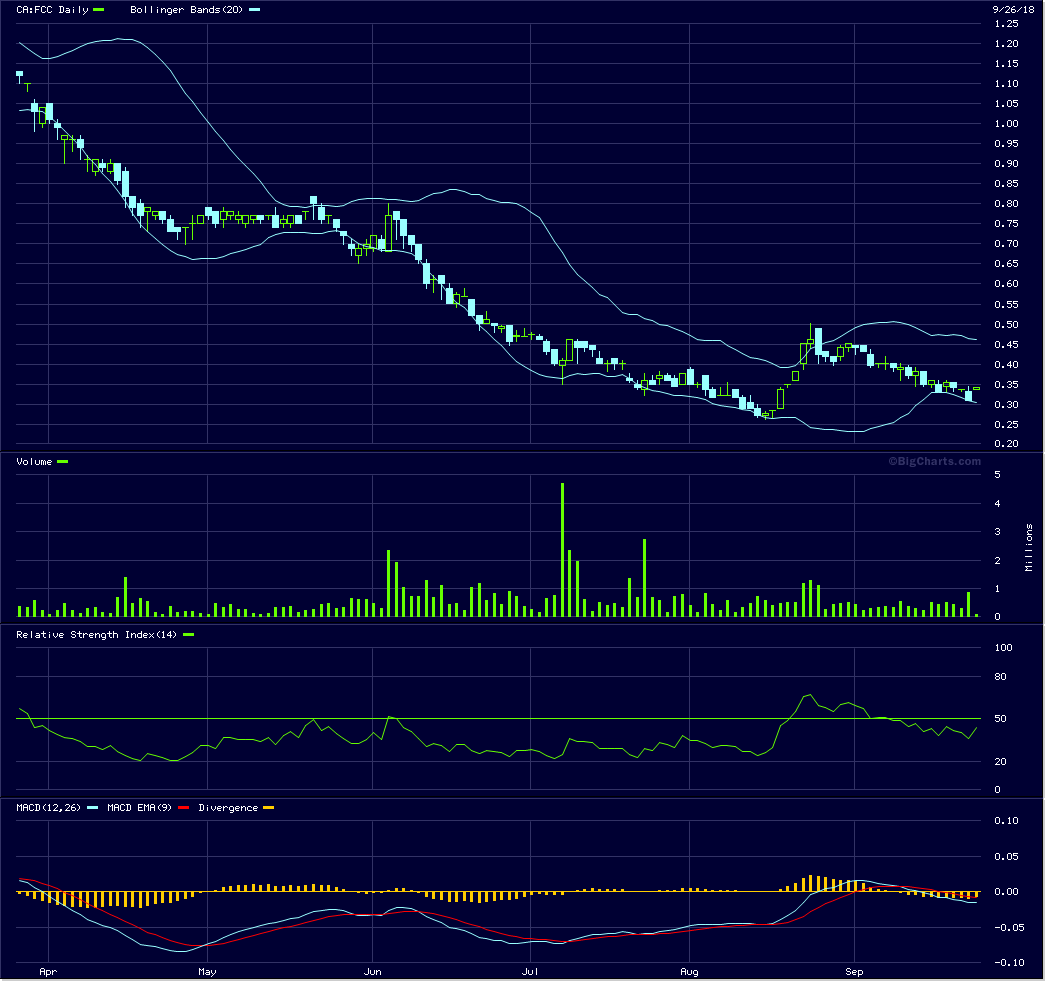This screenshot has height=981, width=1045.
Task: Click the 0.65 price axis value
Action: click(1006, 264)
